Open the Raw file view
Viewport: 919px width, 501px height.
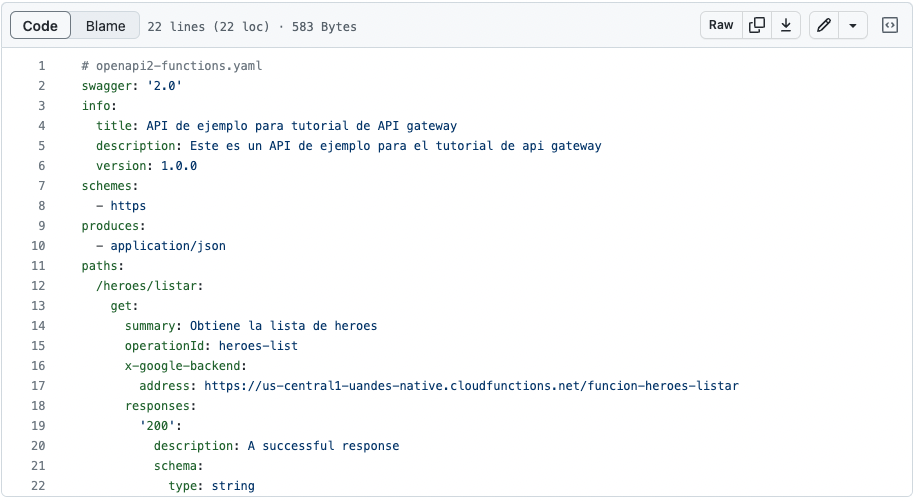[x=721, y=25]
